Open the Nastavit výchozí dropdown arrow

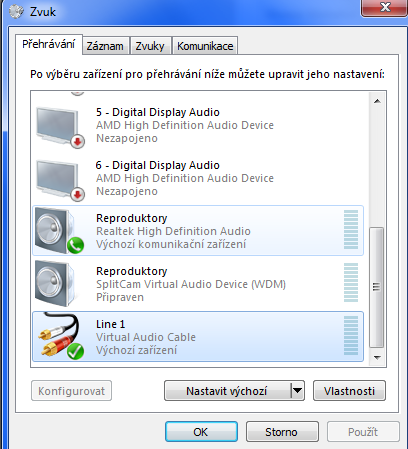pos(297,391)
